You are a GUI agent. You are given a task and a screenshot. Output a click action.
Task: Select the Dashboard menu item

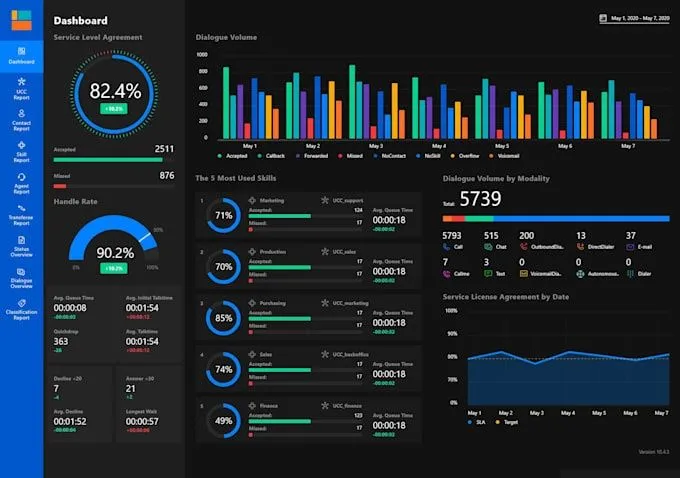21,56
